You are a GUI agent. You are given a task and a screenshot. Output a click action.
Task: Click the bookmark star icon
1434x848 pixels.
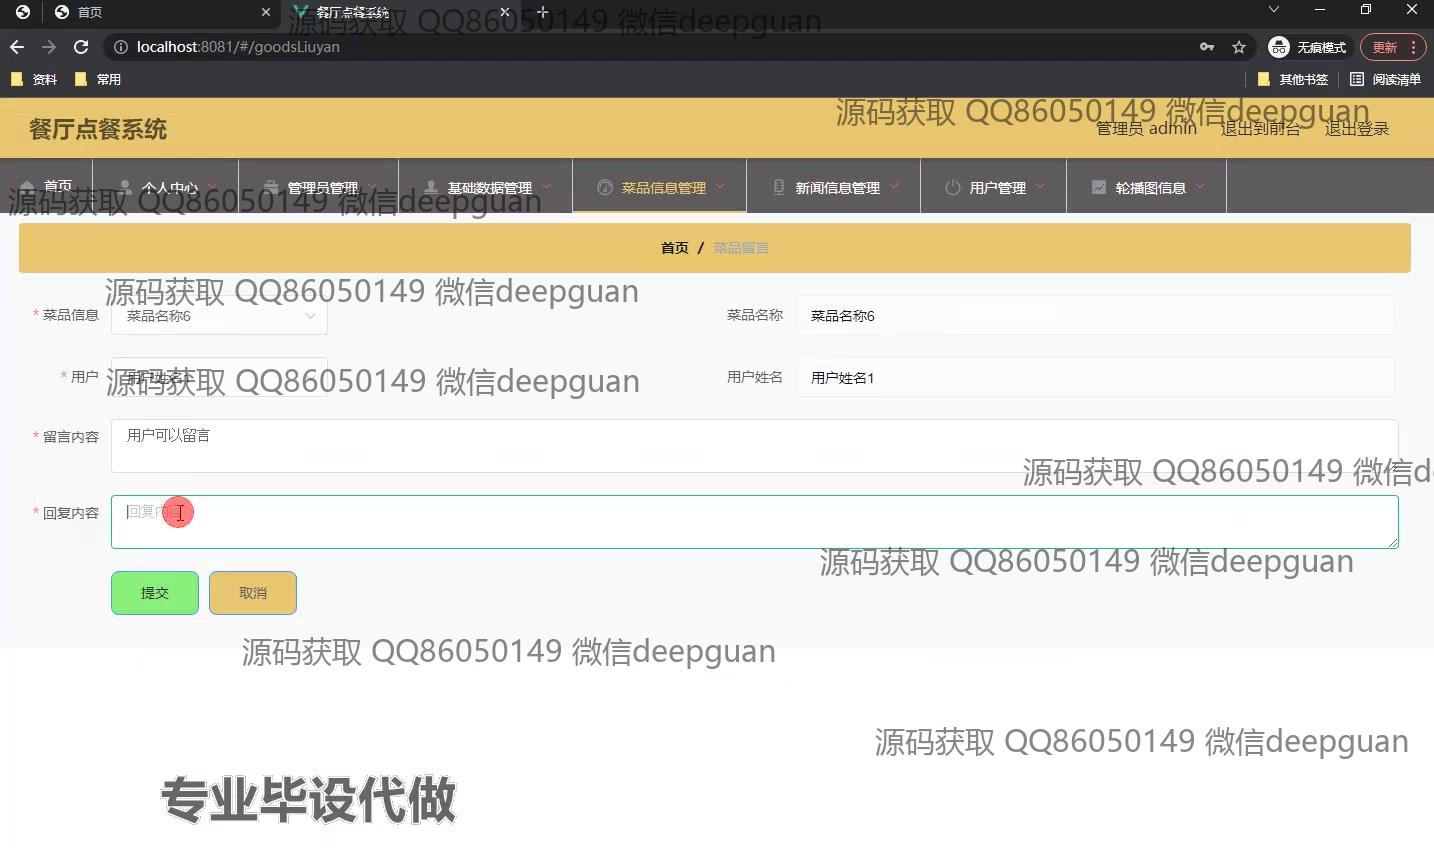coord(1239,47)
